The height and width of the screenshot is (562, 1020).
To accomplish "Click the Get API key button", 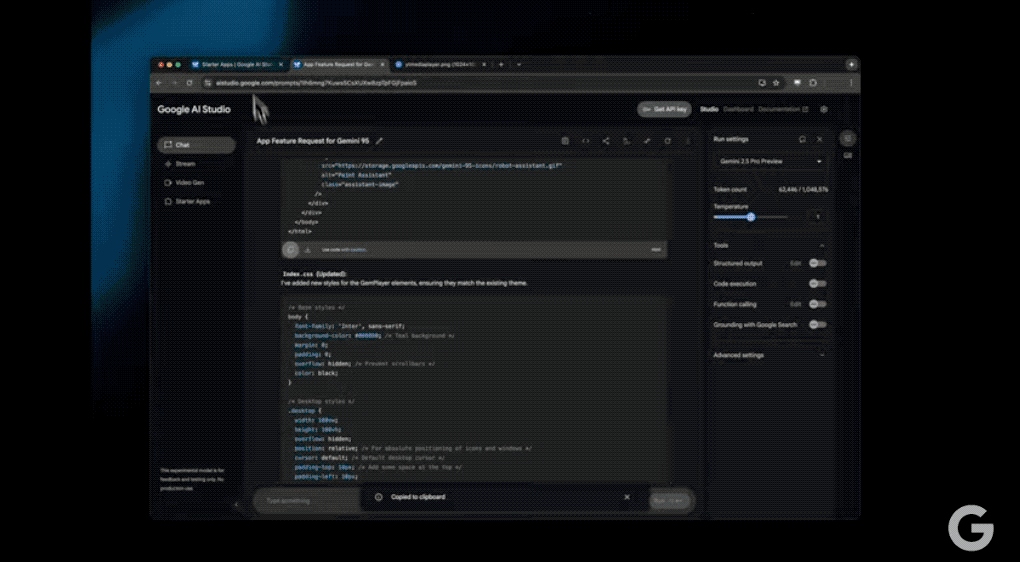I will [x=664, y=109].
